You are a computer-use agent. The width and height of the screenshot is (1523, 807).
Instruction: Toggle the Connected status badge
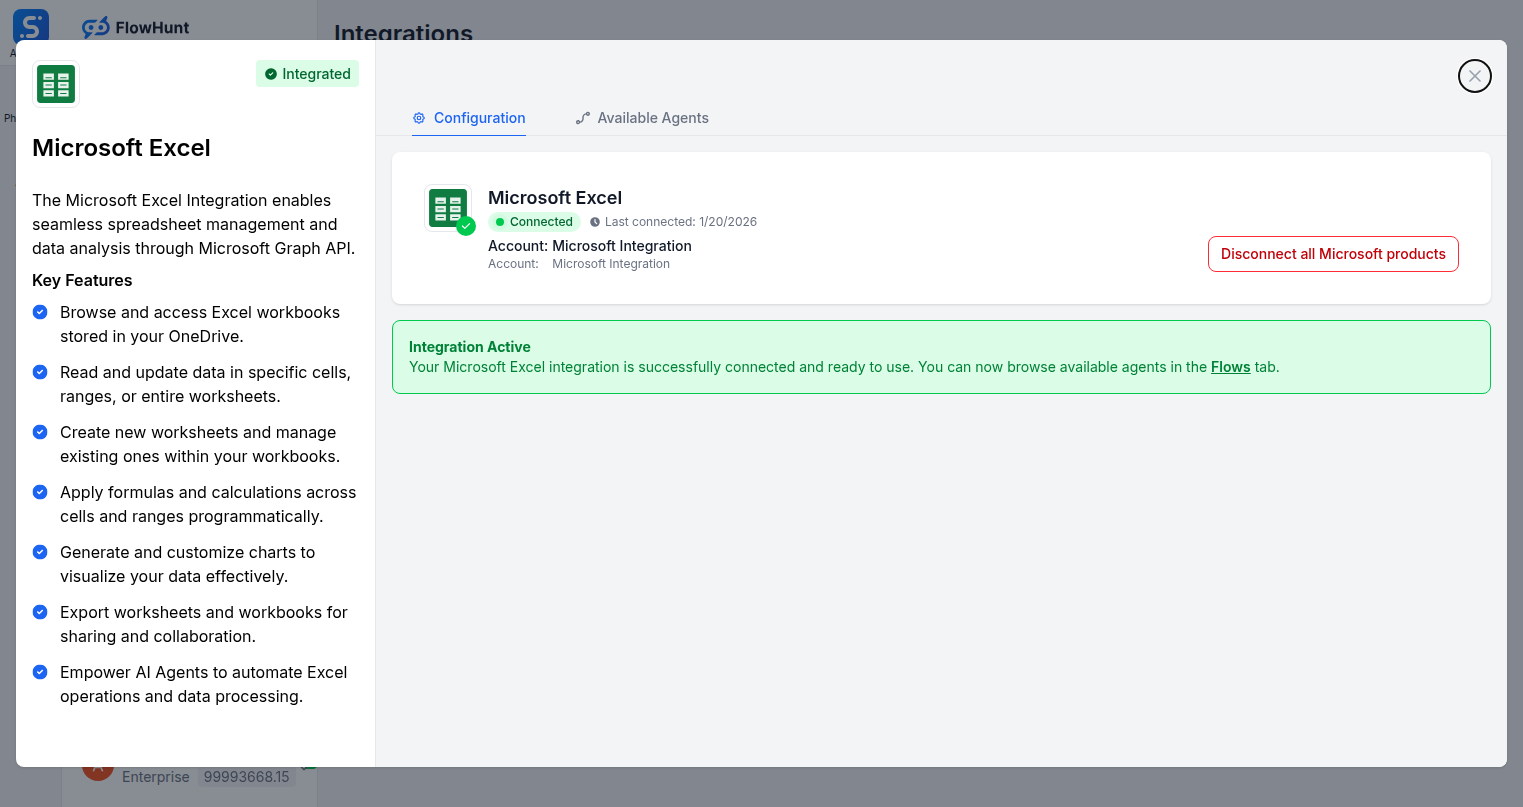click(x=534, y=221)
